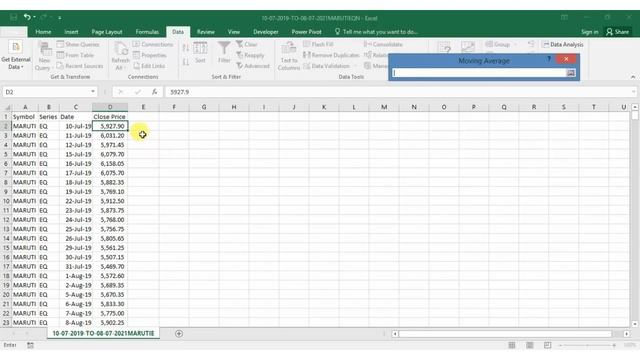This screenshot has width=640, height=360.
Task: Click Show Queries in Get & Transform
Action: pyautogui.click(x=78, y=44)
